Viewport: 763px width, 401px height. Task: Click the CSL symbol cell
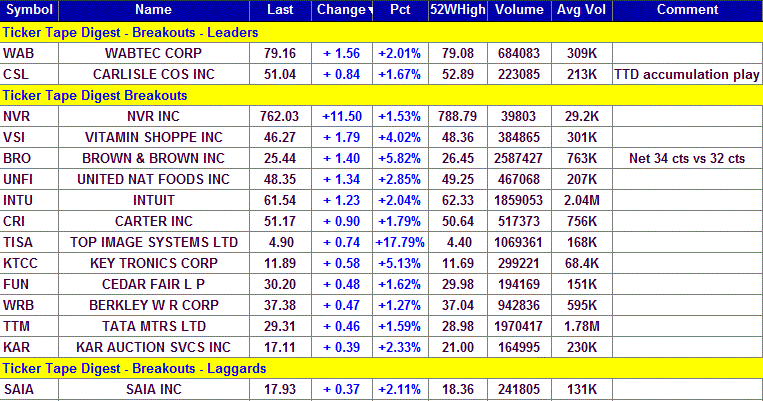pos(29,74)
